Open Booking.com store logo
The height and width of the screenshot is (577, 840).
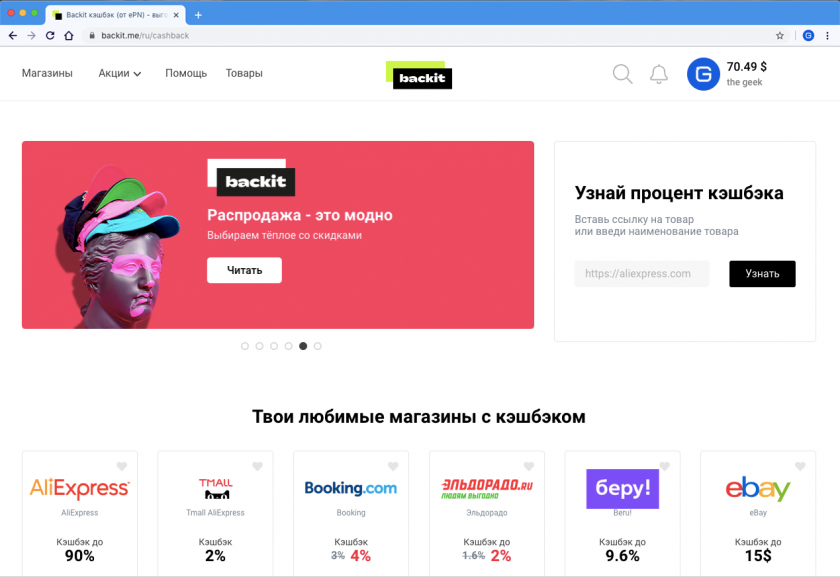[x=351, y=488]
